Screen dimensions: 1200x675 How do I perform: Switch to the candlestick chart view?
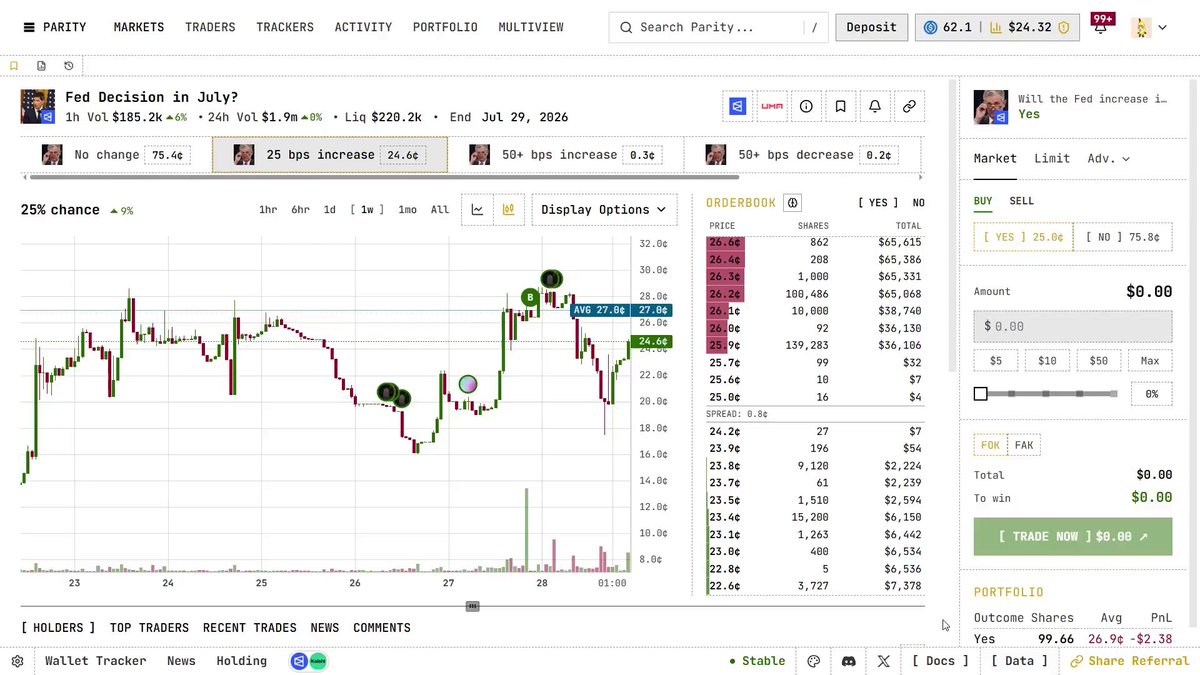point(508,210)
